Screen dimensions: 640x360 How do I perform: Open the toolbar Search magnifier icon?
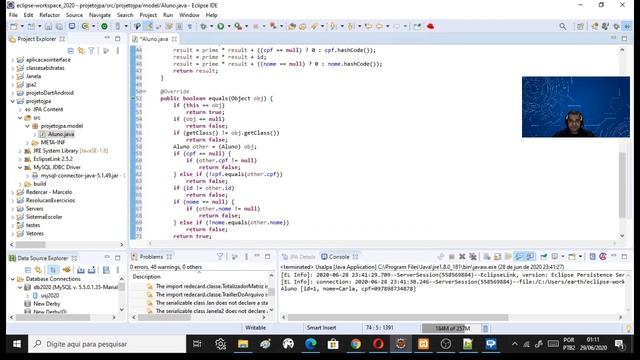click(563, 27)
